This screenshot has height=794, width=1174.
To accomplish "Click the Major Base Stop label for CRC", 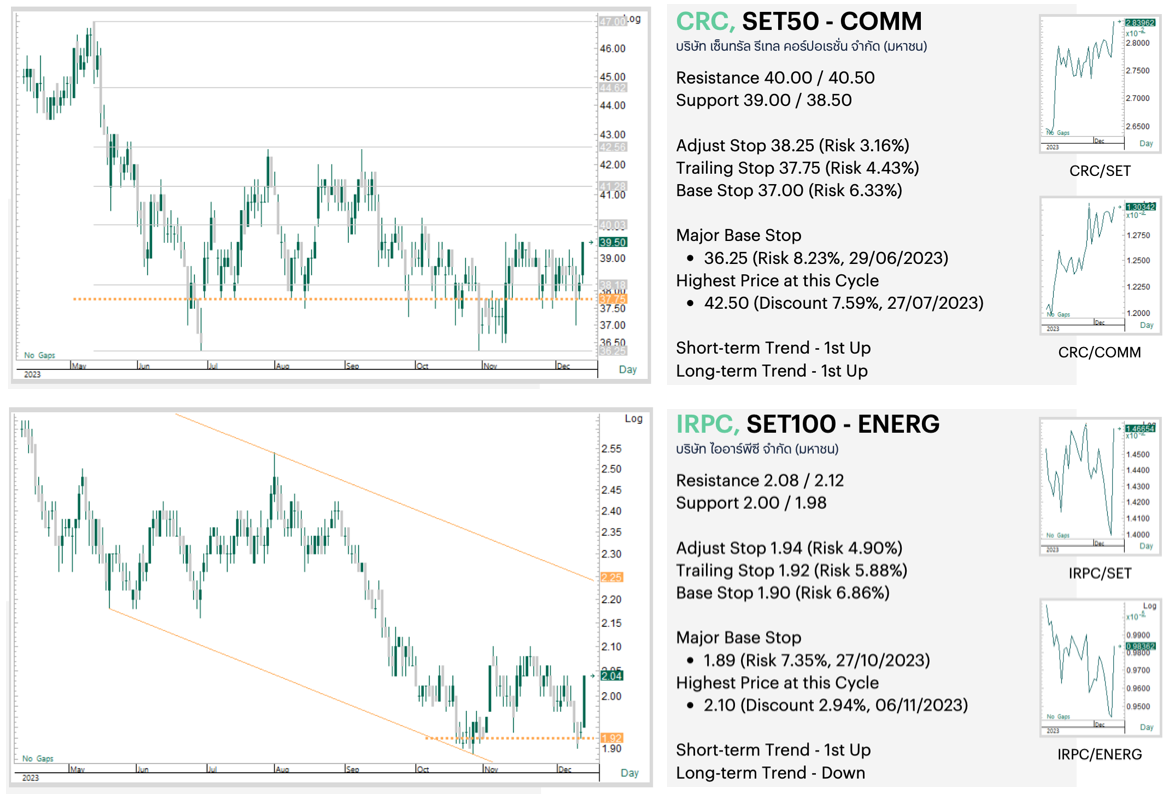I will pos(738,235).
